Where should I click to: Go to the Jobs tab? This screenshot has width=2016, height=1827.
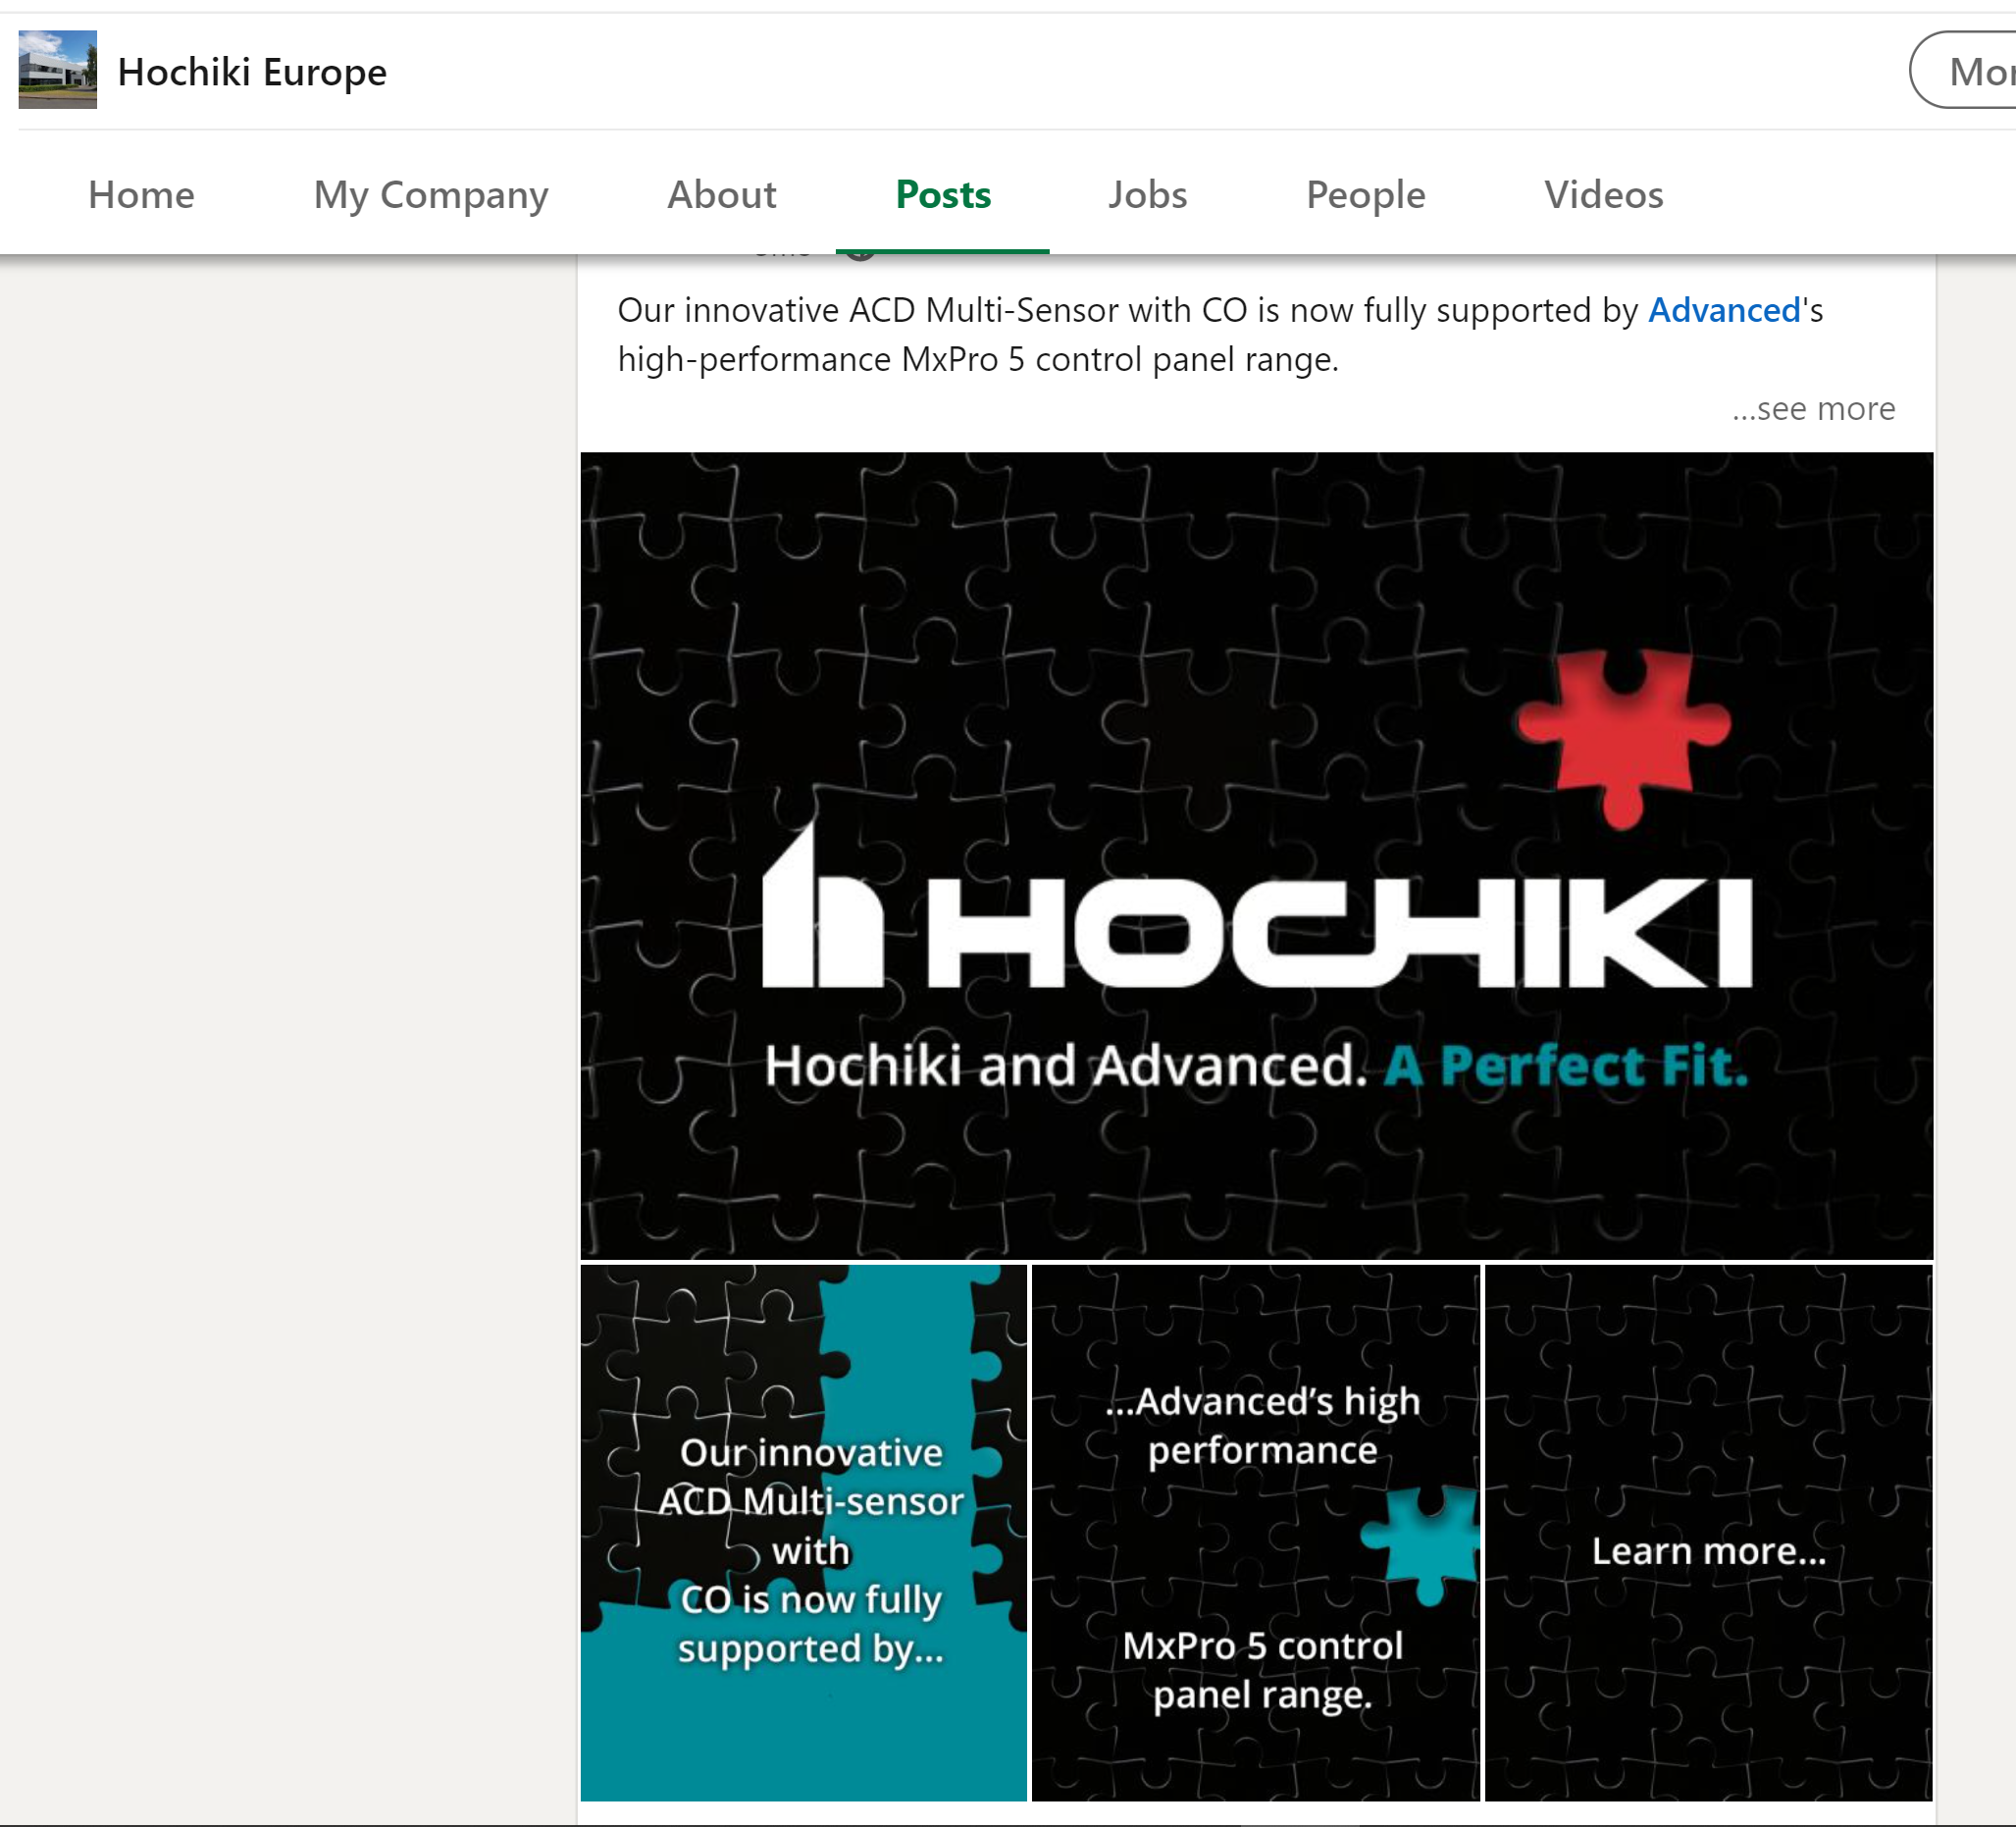click(1147, 194)
